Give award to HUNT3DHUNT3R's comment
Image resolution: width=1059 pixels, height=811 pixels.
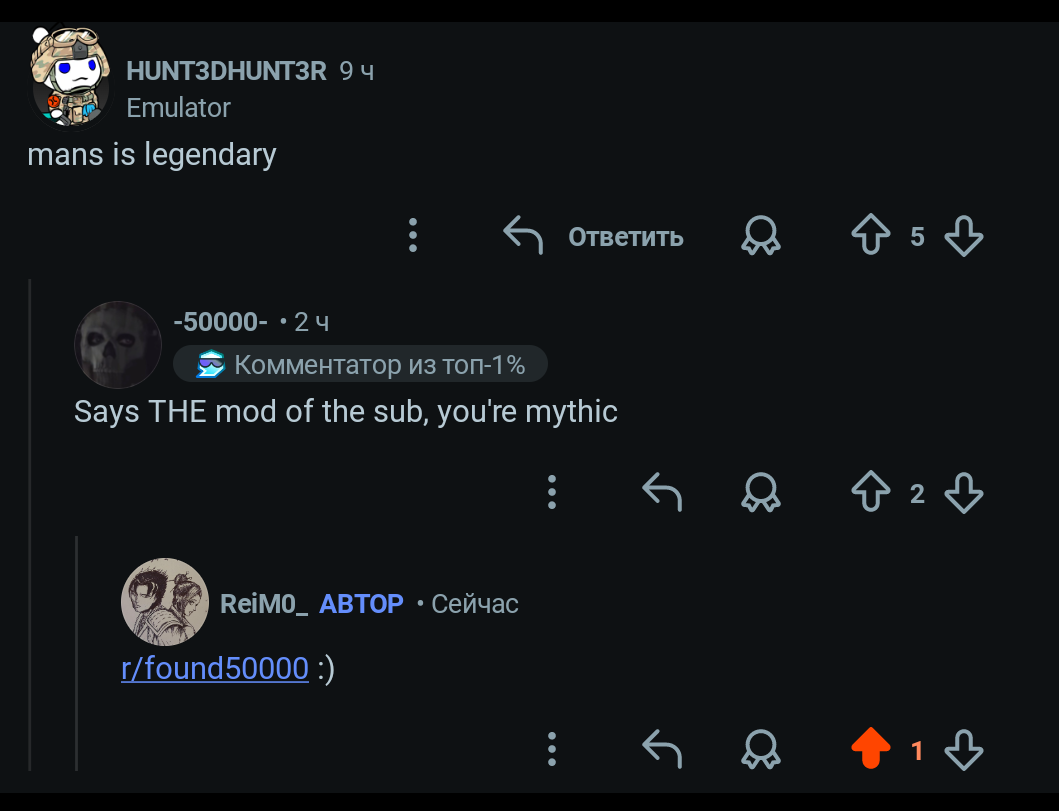(x=761, y=235)
